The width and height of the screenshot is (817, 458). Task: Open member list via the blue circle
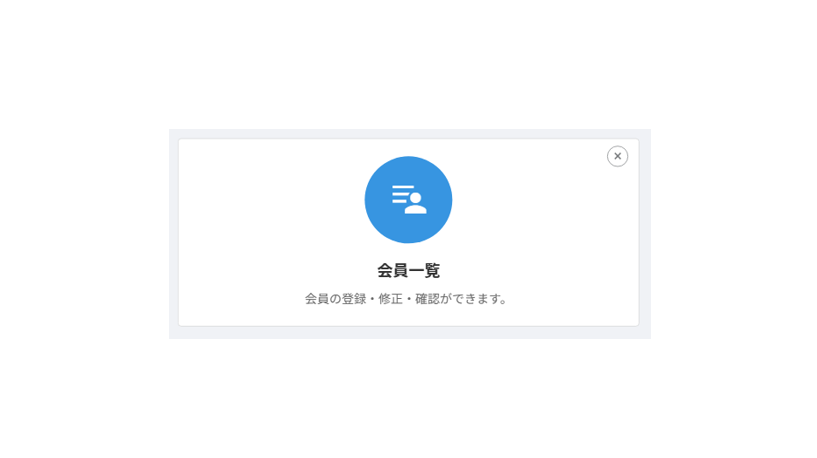(408, 200)
